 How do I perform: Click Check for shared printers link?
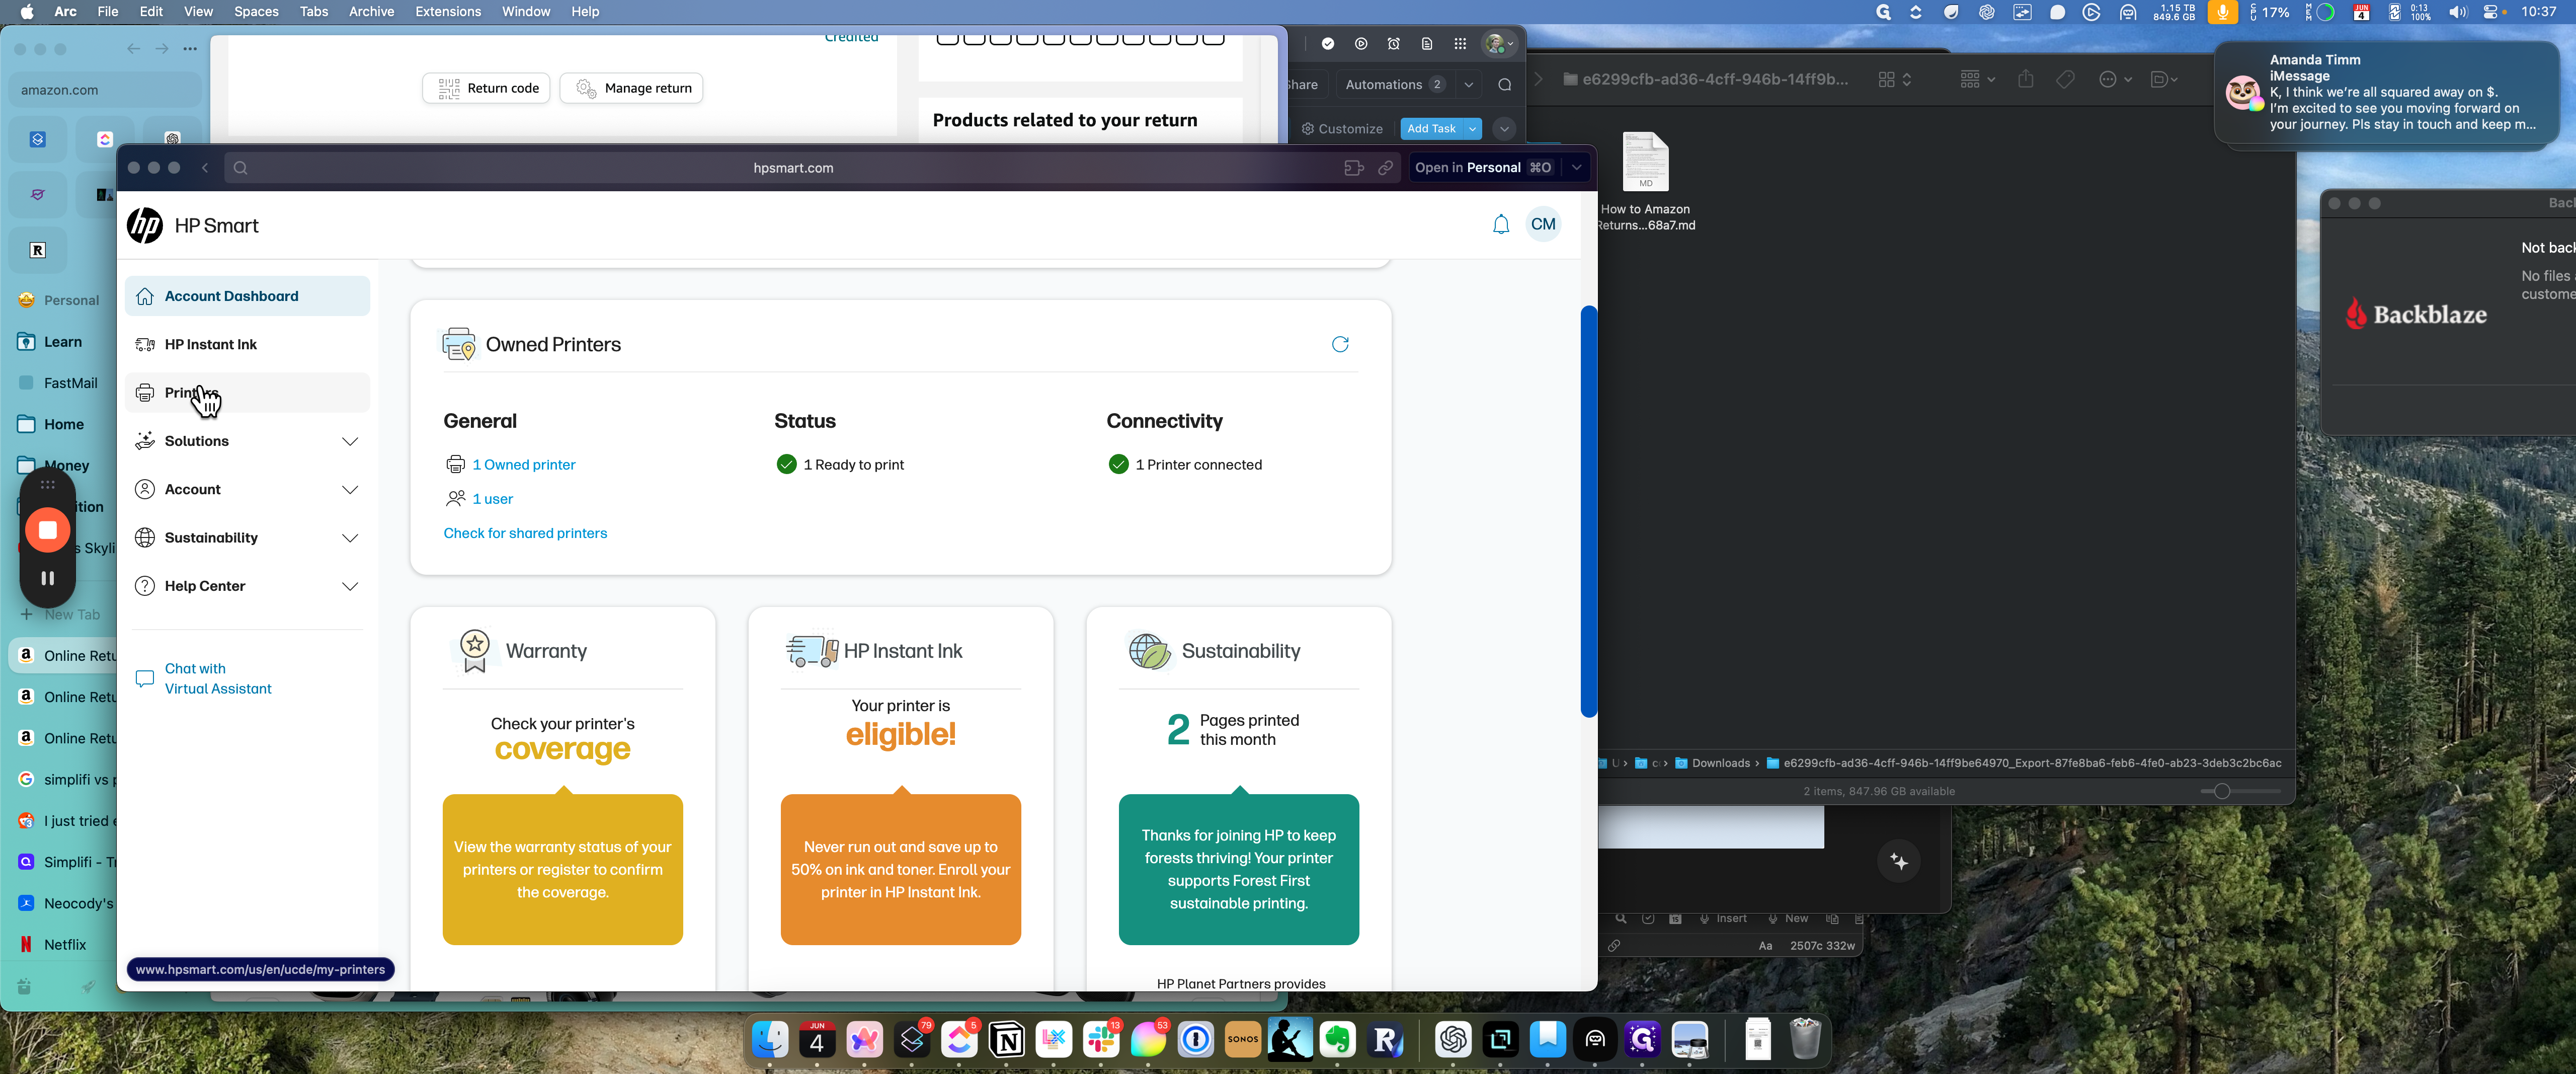(x=525, y=533)
